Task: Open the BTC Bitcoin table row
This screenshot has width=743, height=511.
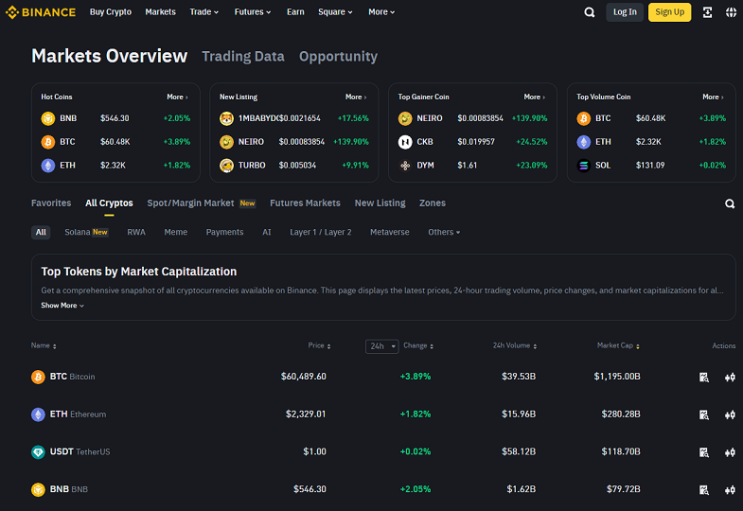Action: click(383, 377)
